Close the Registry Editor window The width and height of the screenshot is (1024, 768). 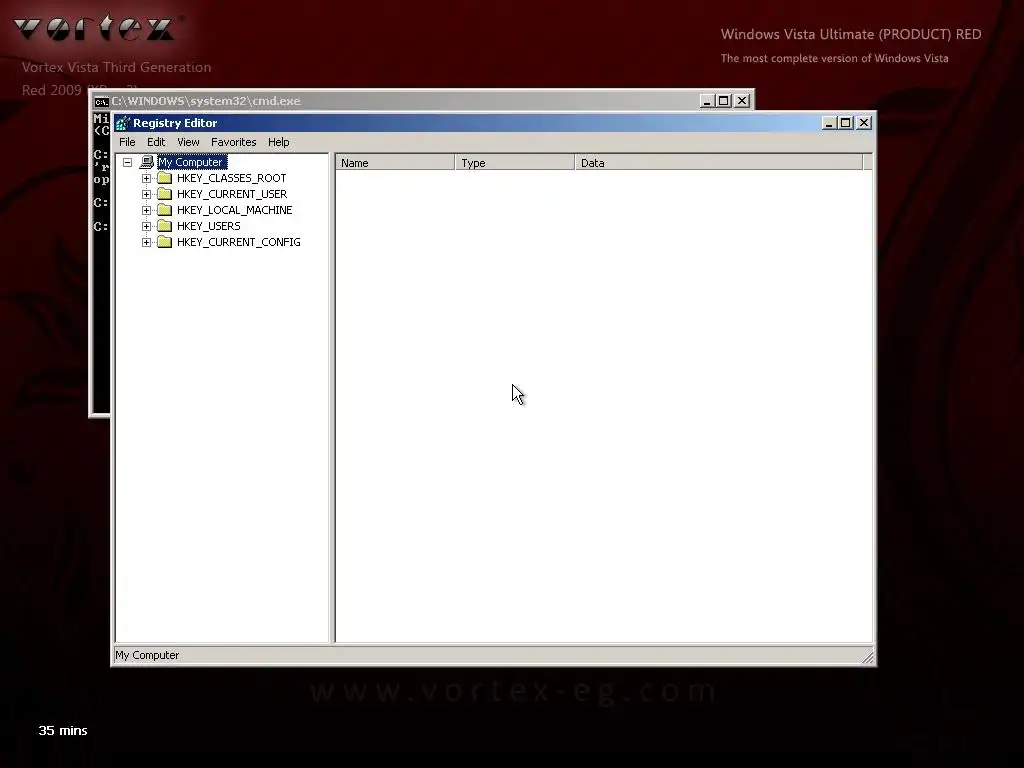click(x=864, y=123)
